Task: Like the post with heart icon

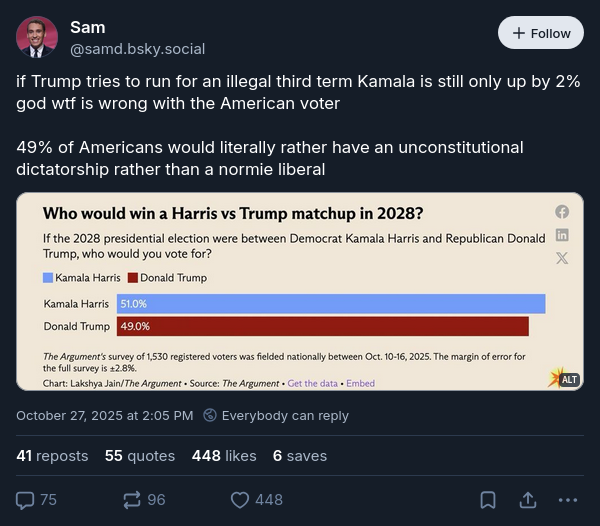Action: [240, 499]
